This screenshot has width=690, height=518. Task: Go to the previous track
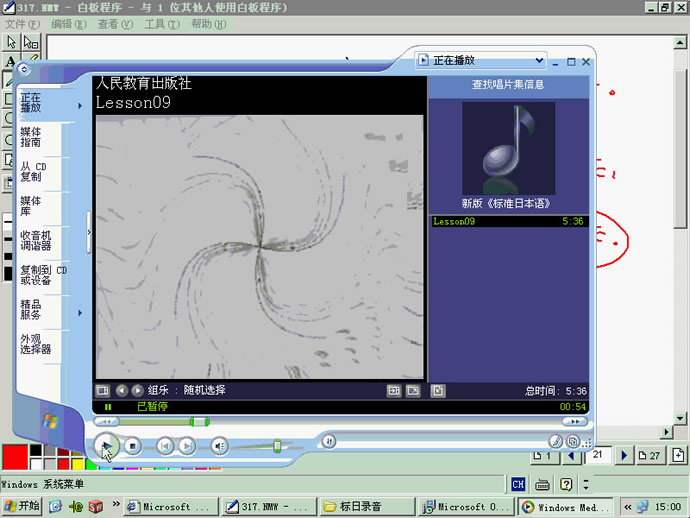point(165,446)
